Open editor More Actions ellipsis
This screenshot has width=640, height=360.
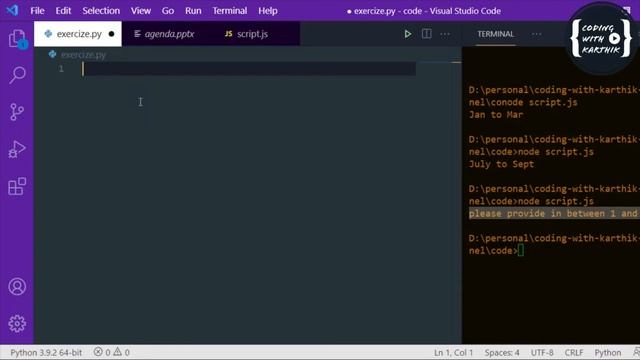pyautogui.click(x=445, y=34)
